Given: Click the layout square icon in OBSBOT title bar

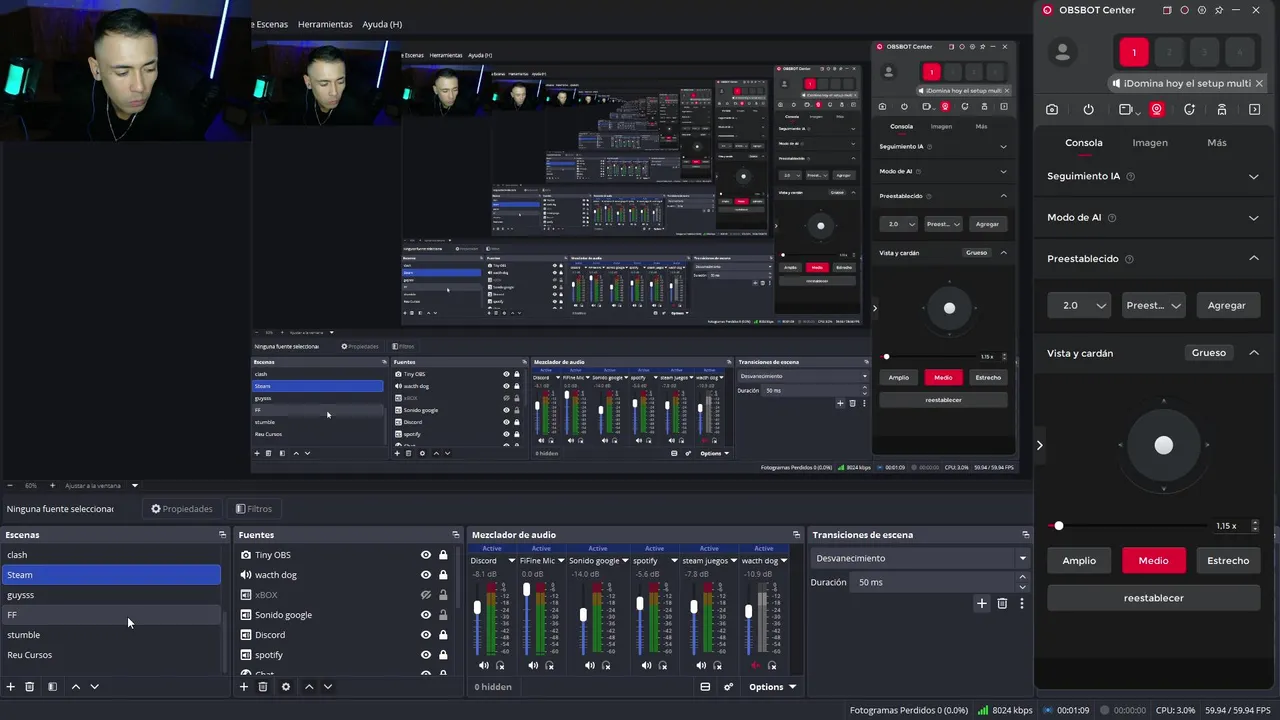Looking at the screenshot, I should 1167,10.
